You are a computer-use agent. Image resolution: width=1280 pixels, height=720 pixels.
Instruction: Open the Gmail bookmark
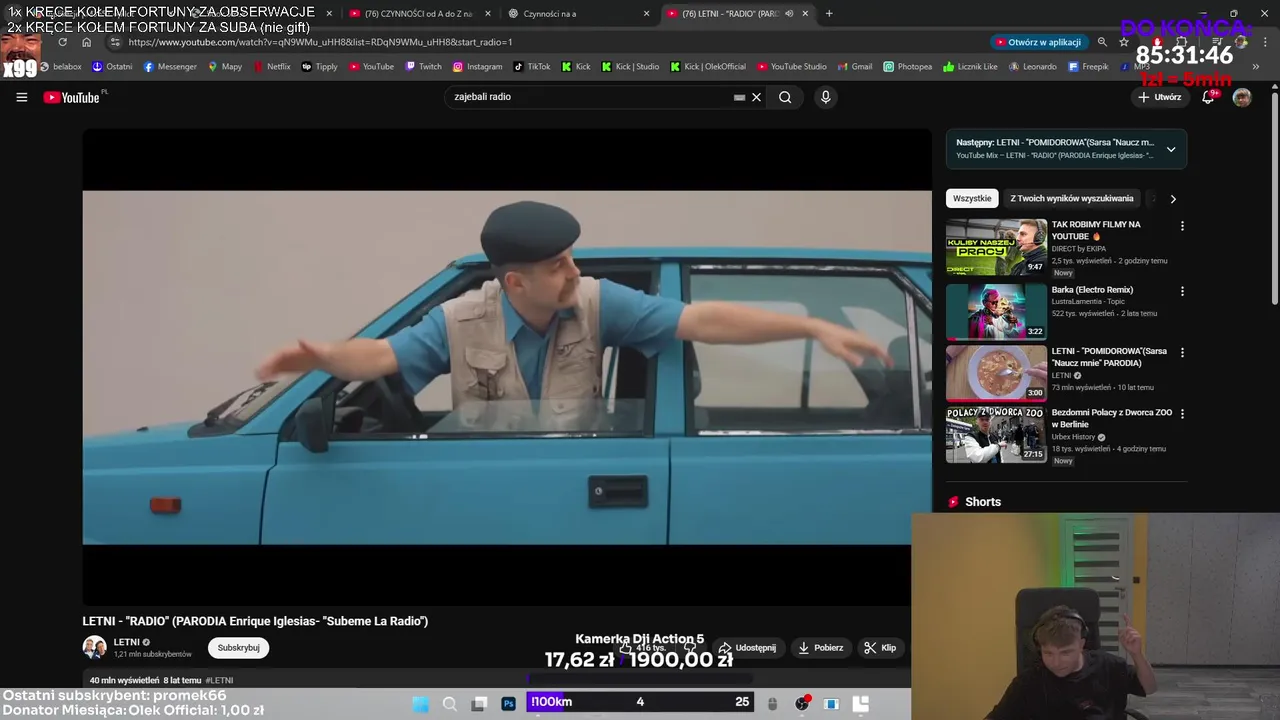point(855,67)
